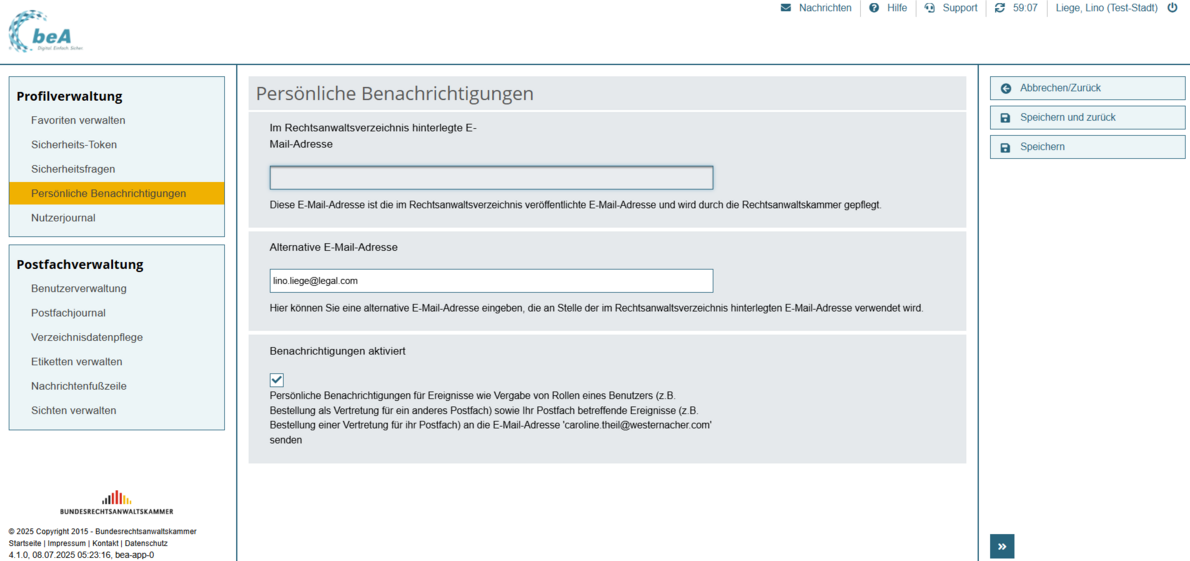Click the Alternative E-Mail-Adresse field
The image size is (1190, 561).
coord(491,281)
